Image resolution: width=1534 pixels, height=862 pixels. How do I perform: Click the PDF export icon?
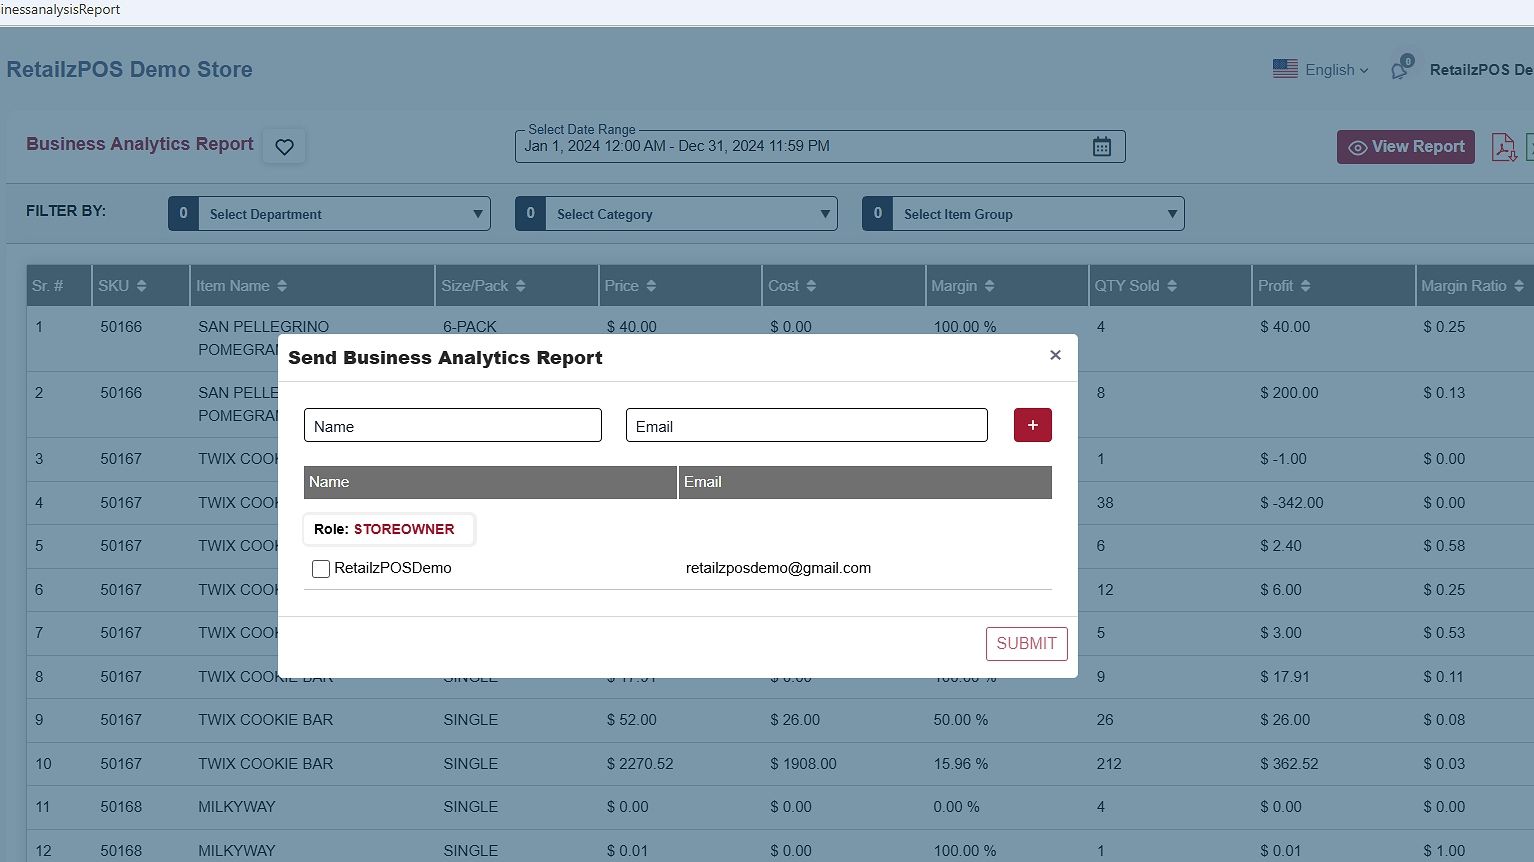tap(1503, 147)
